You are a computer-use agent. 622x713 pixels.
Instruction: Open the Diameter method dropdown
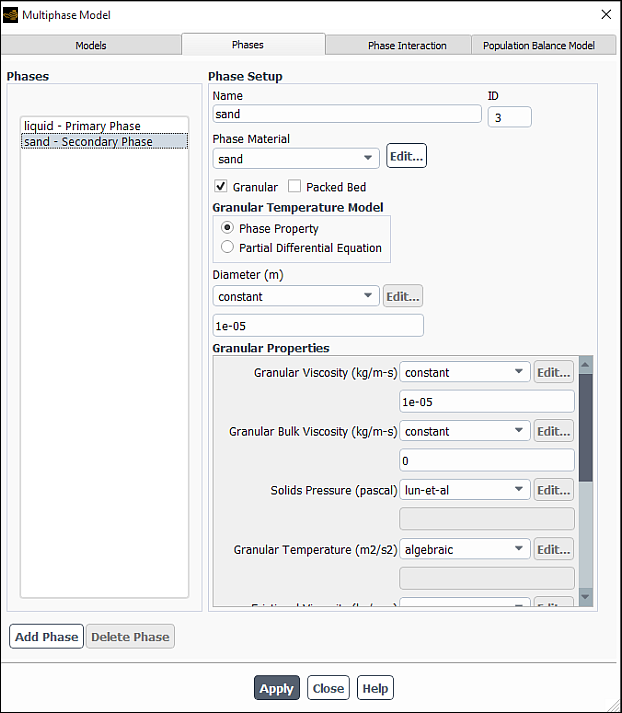point(296,296)
